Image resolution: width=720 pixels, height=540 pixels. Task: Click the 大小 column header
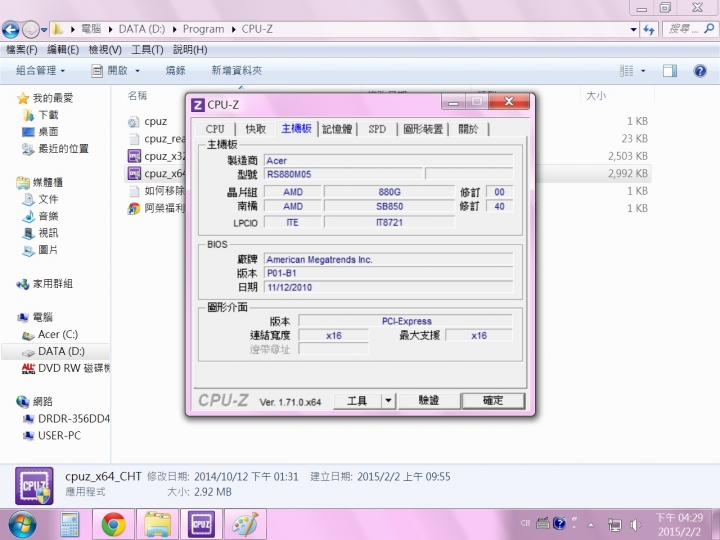click(x=596, y=96)
